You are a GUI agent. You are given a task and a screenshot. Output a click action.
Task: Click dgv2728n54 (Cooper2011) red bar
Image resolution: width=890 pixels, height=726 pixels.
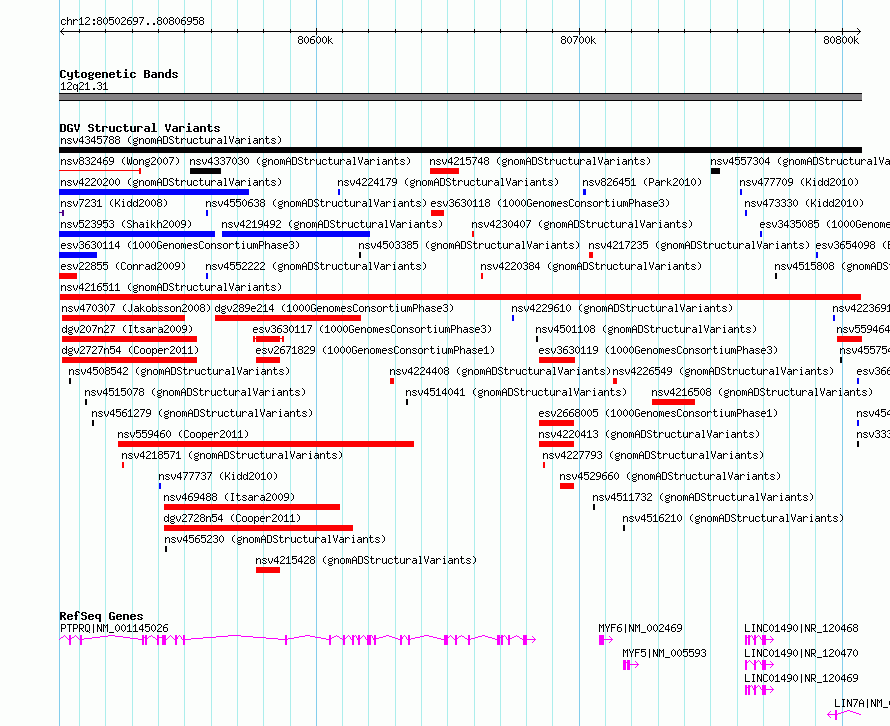(x=258, y=528)
